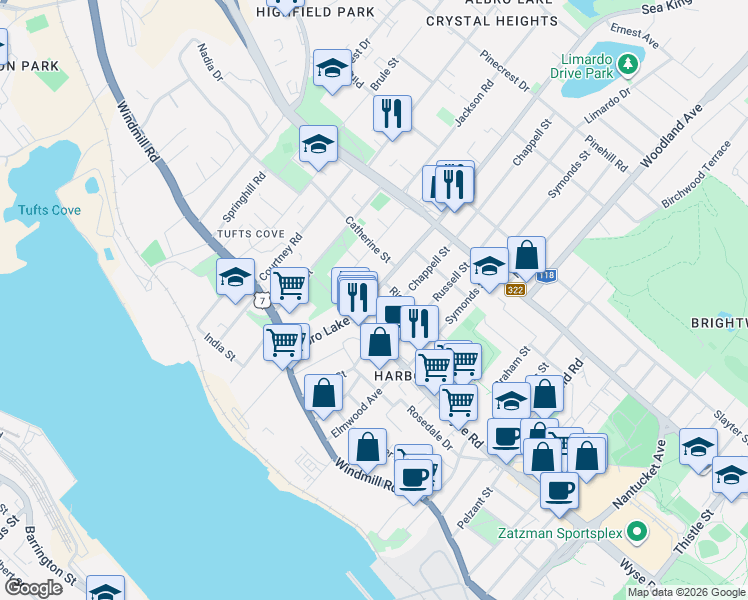Image resolution: width=748 pixels, height=600 pixels.
Task: Open the shopping bag marker below Elmwood Ave
Action: (367, 449)
